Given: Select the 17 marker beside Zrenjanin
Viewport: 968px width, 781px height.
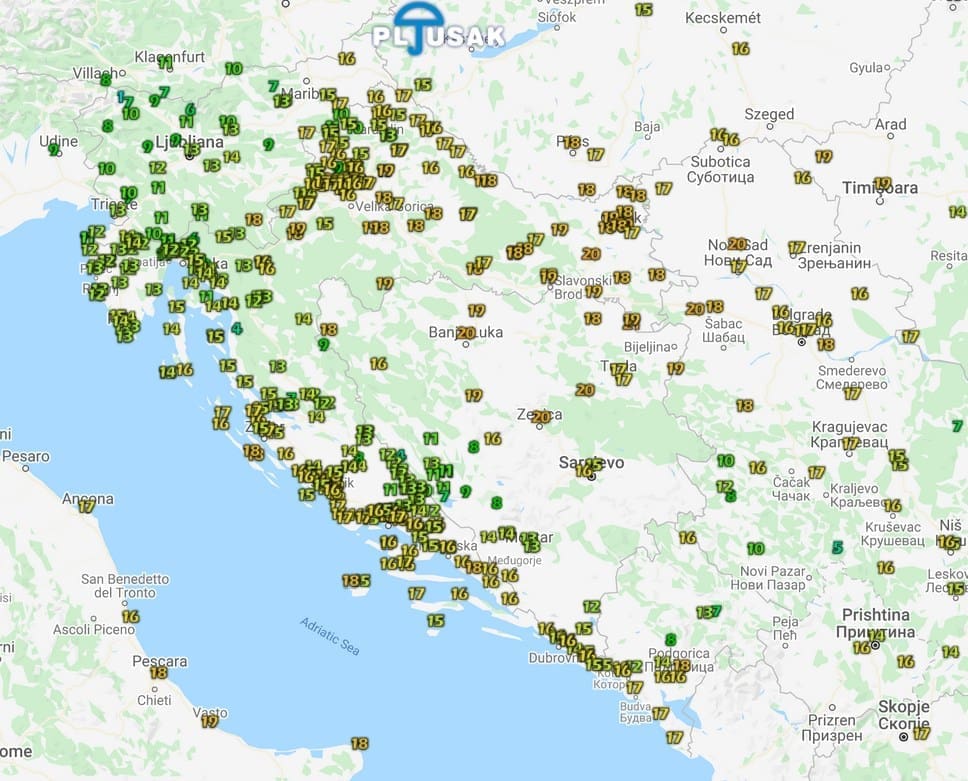Looking at the screenshot, I should pos(796,247).
